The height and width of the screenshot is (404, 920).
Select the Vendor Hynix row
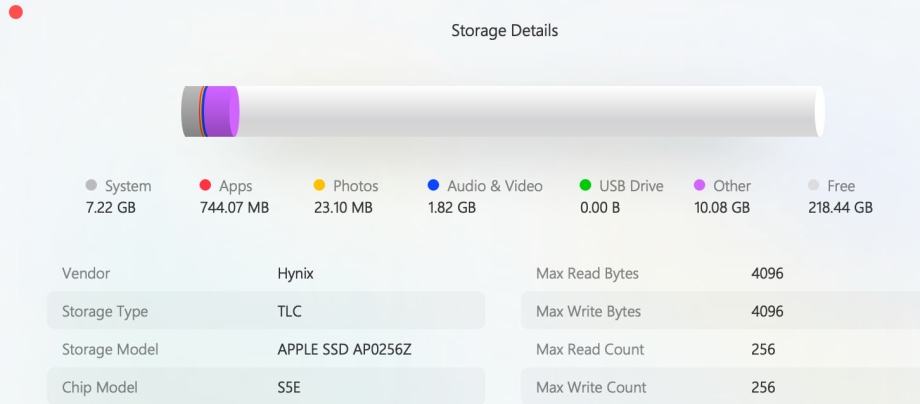tap(265, 273)
